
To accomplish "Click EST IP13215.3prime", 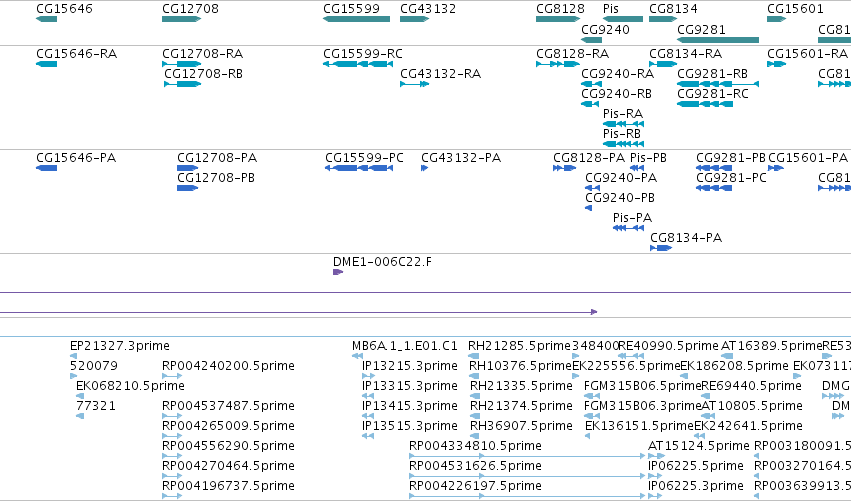I will 368,376.
